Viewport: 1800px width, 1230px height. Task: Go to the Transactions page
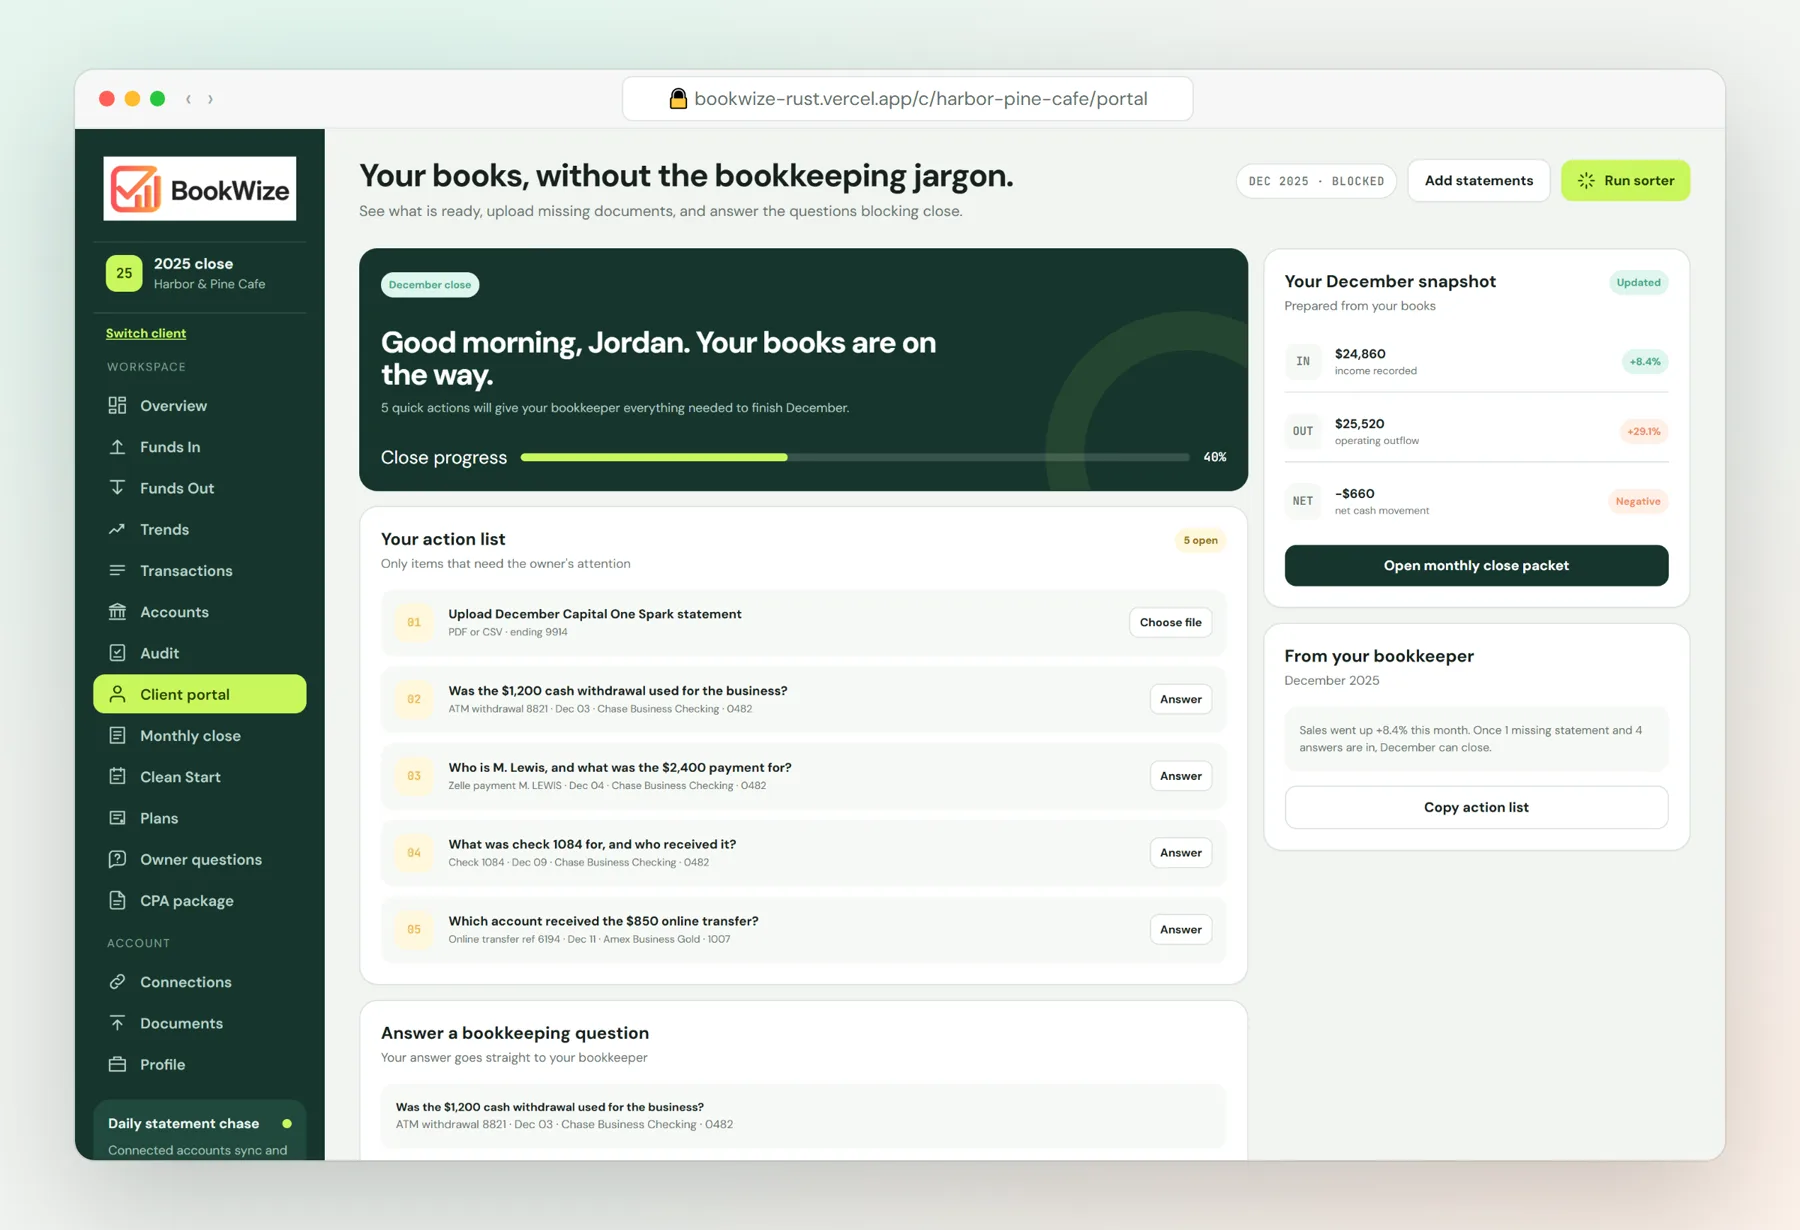pyautogui.click(x=200, y=570)
